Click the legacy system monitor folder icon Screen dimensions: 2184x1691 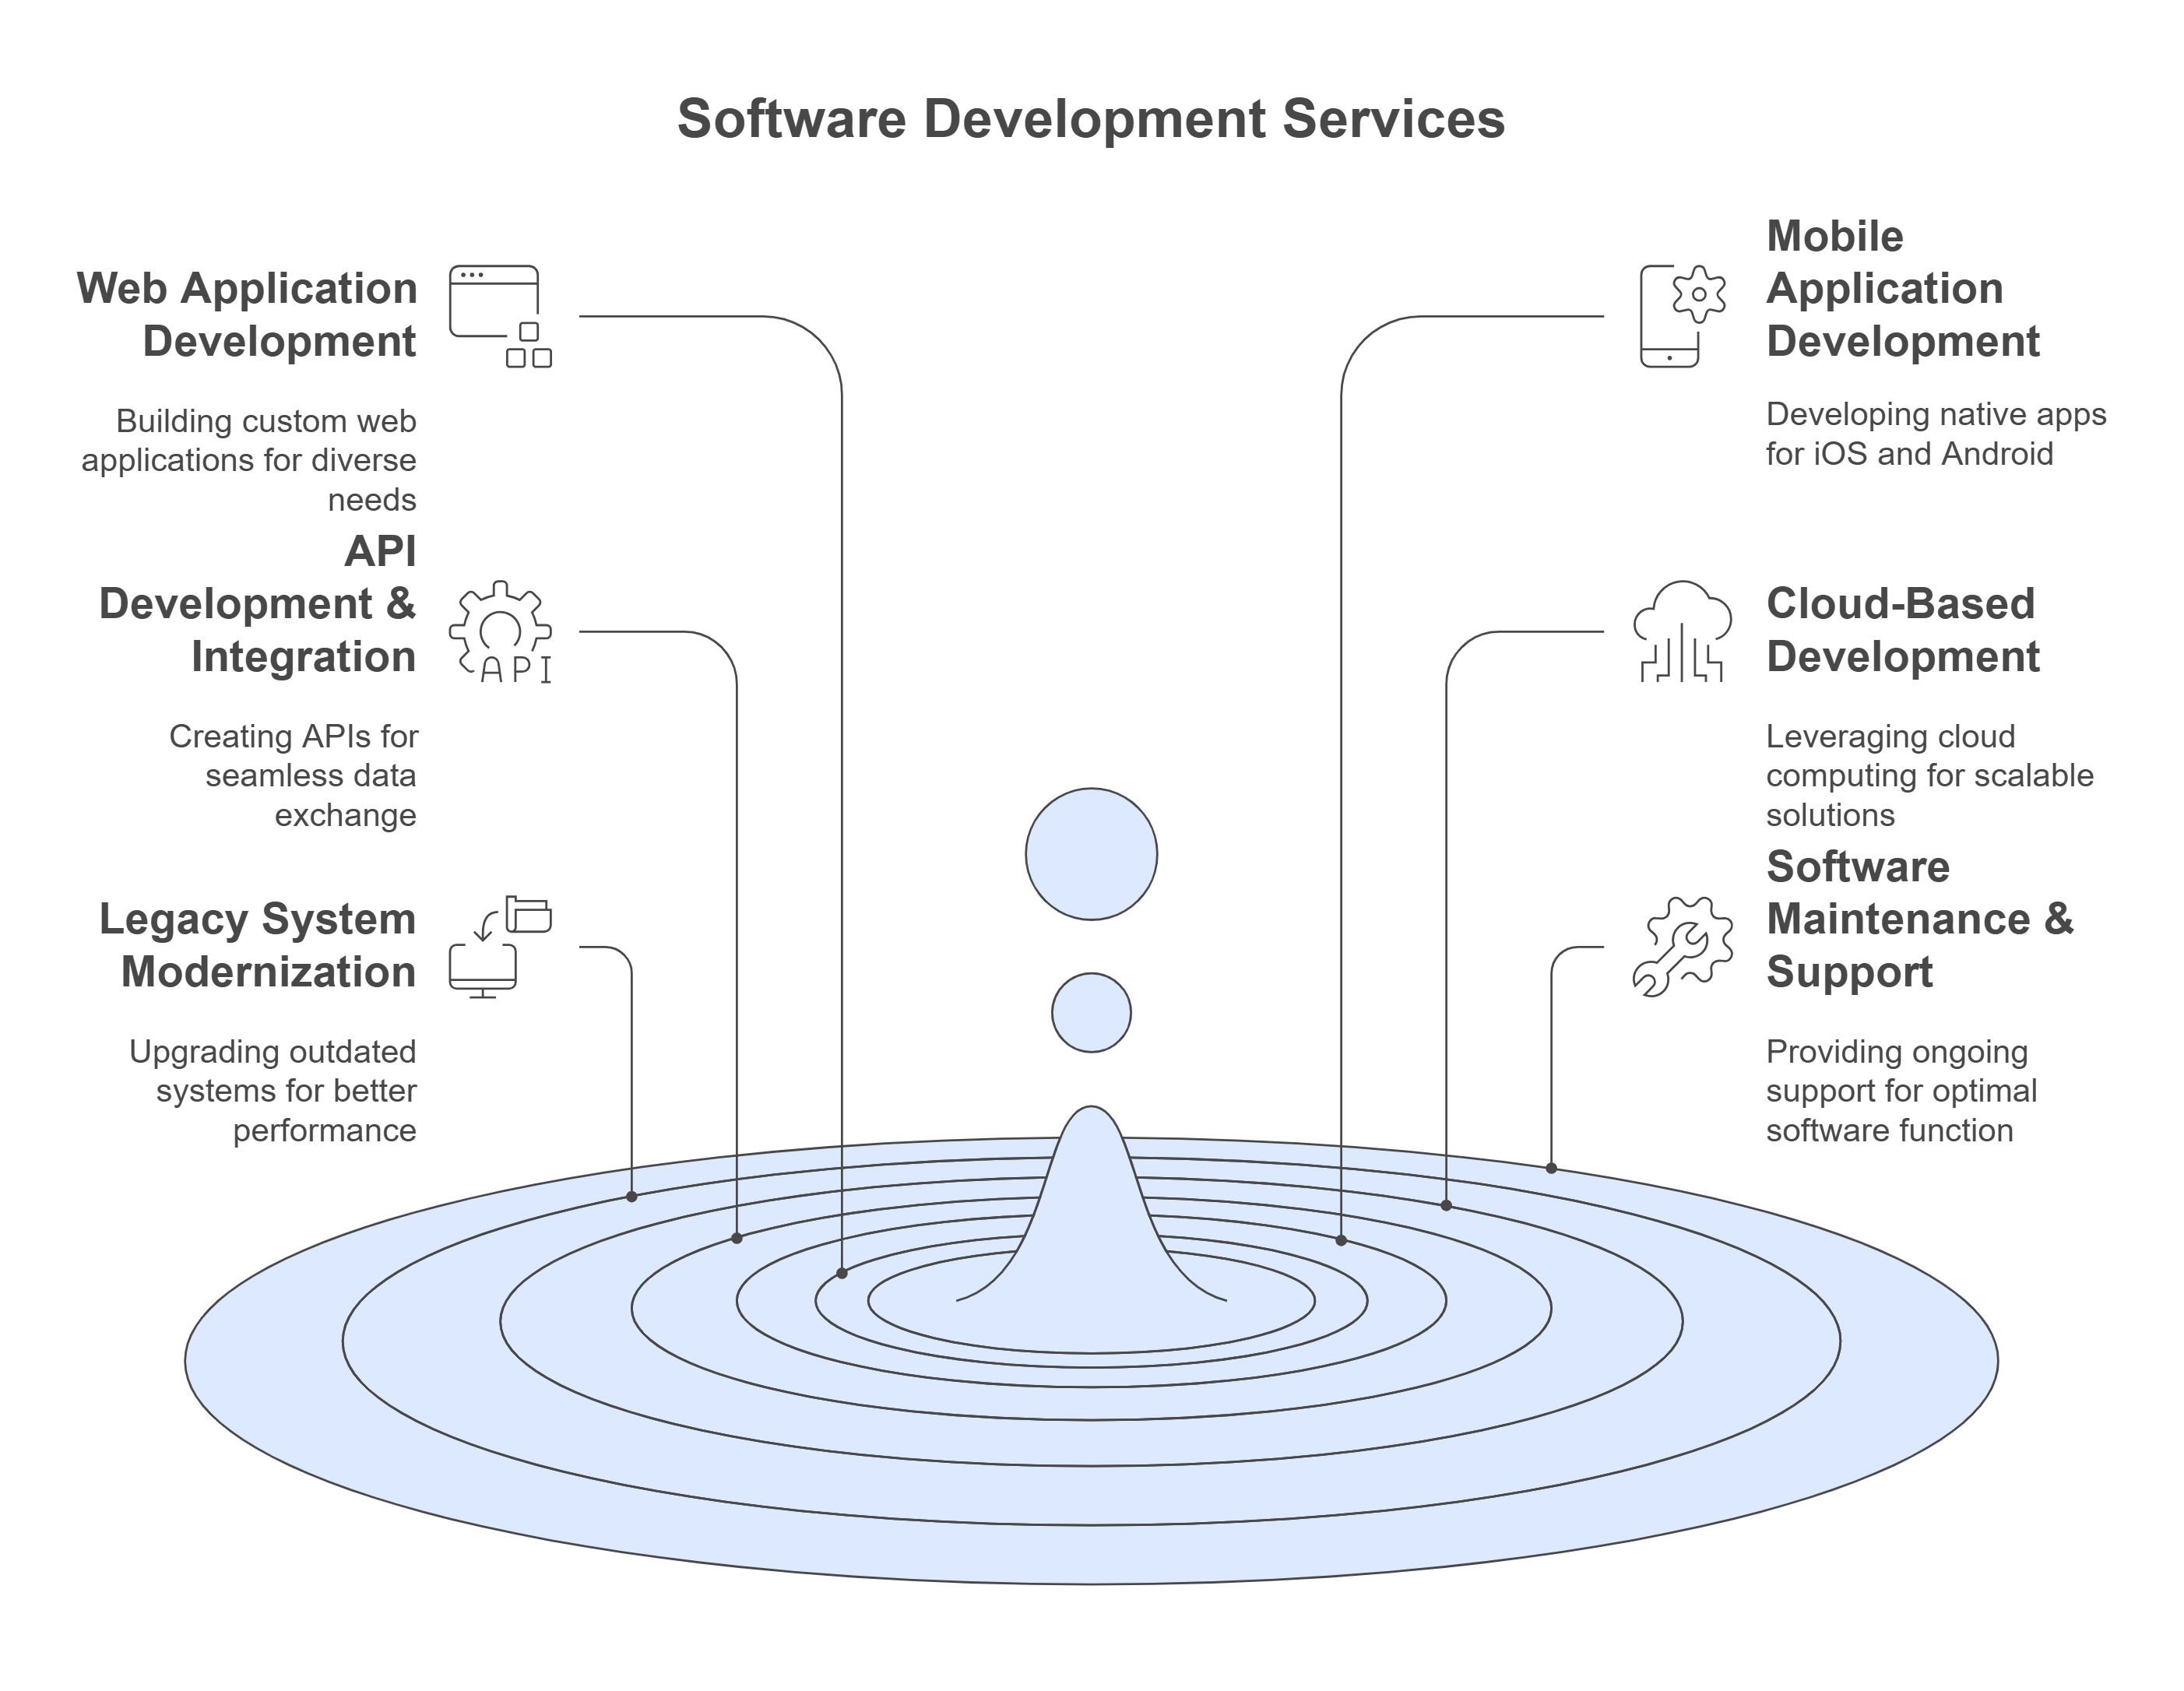(x=499, y=946)
